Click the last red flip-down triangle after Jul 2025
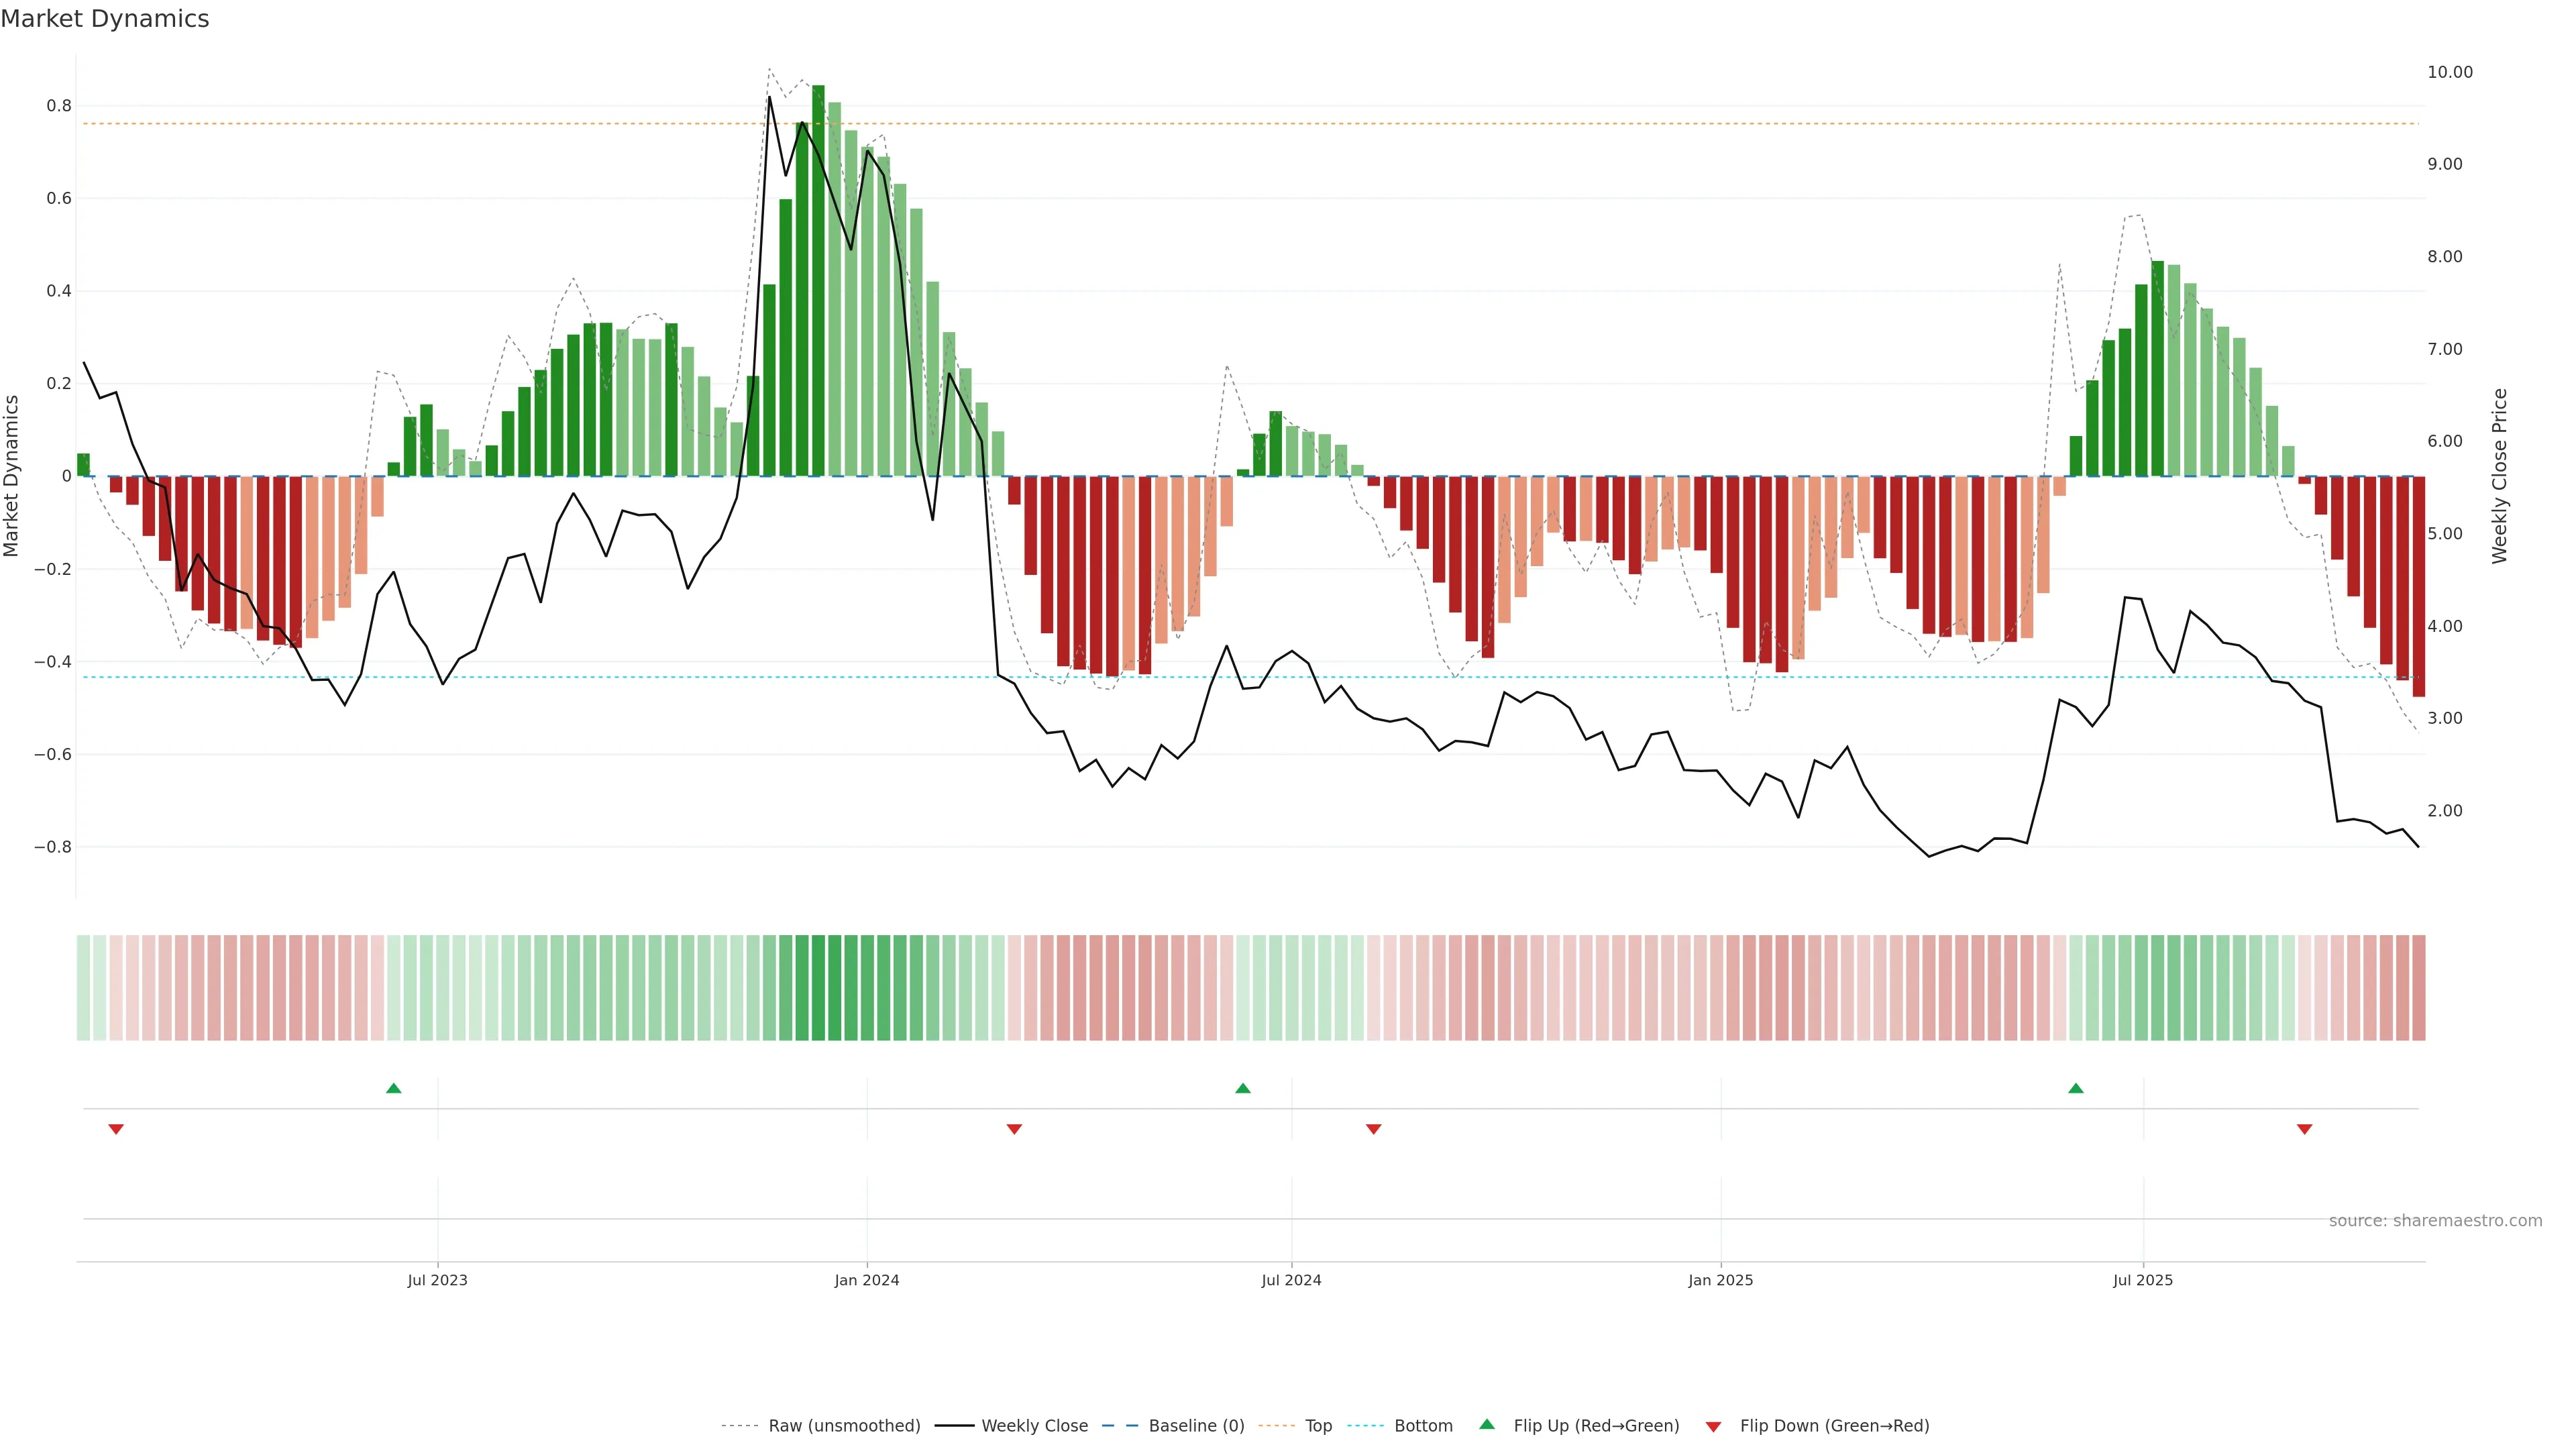This screenshot has height=1449, width=2576. (2305, 1129)
